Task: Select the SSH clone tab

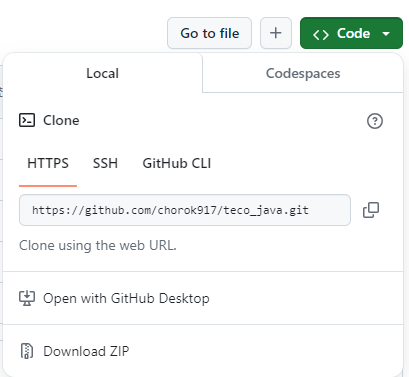Action: click(x=105, y=164)
